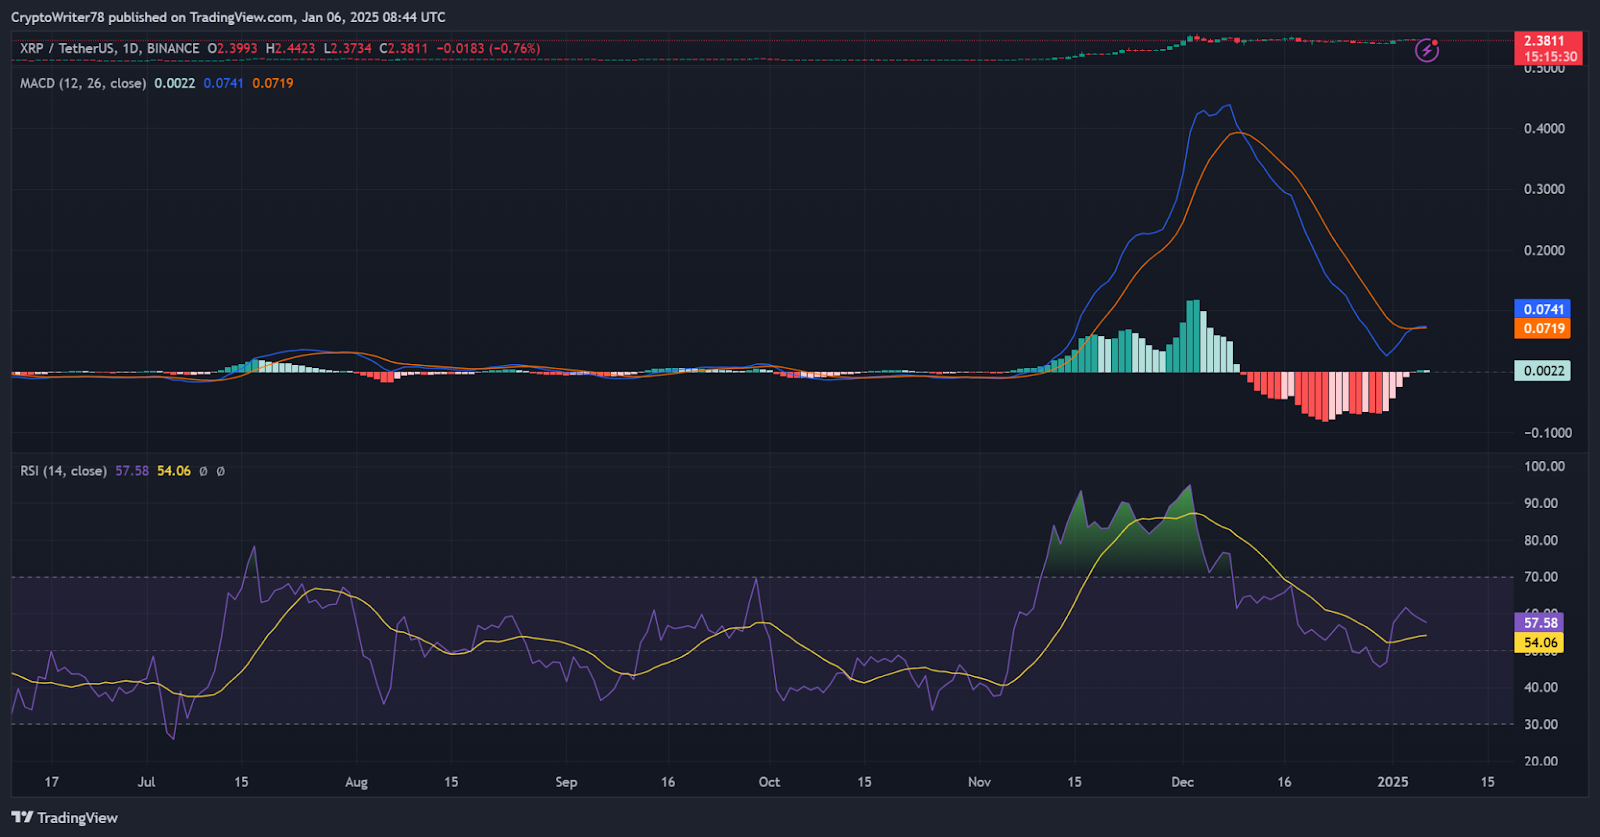Image resolution: width=1600 pixels, height=837 pixels.
Task: Click purple RSI legend value 57.58
Action: click(x=132, y=471)
